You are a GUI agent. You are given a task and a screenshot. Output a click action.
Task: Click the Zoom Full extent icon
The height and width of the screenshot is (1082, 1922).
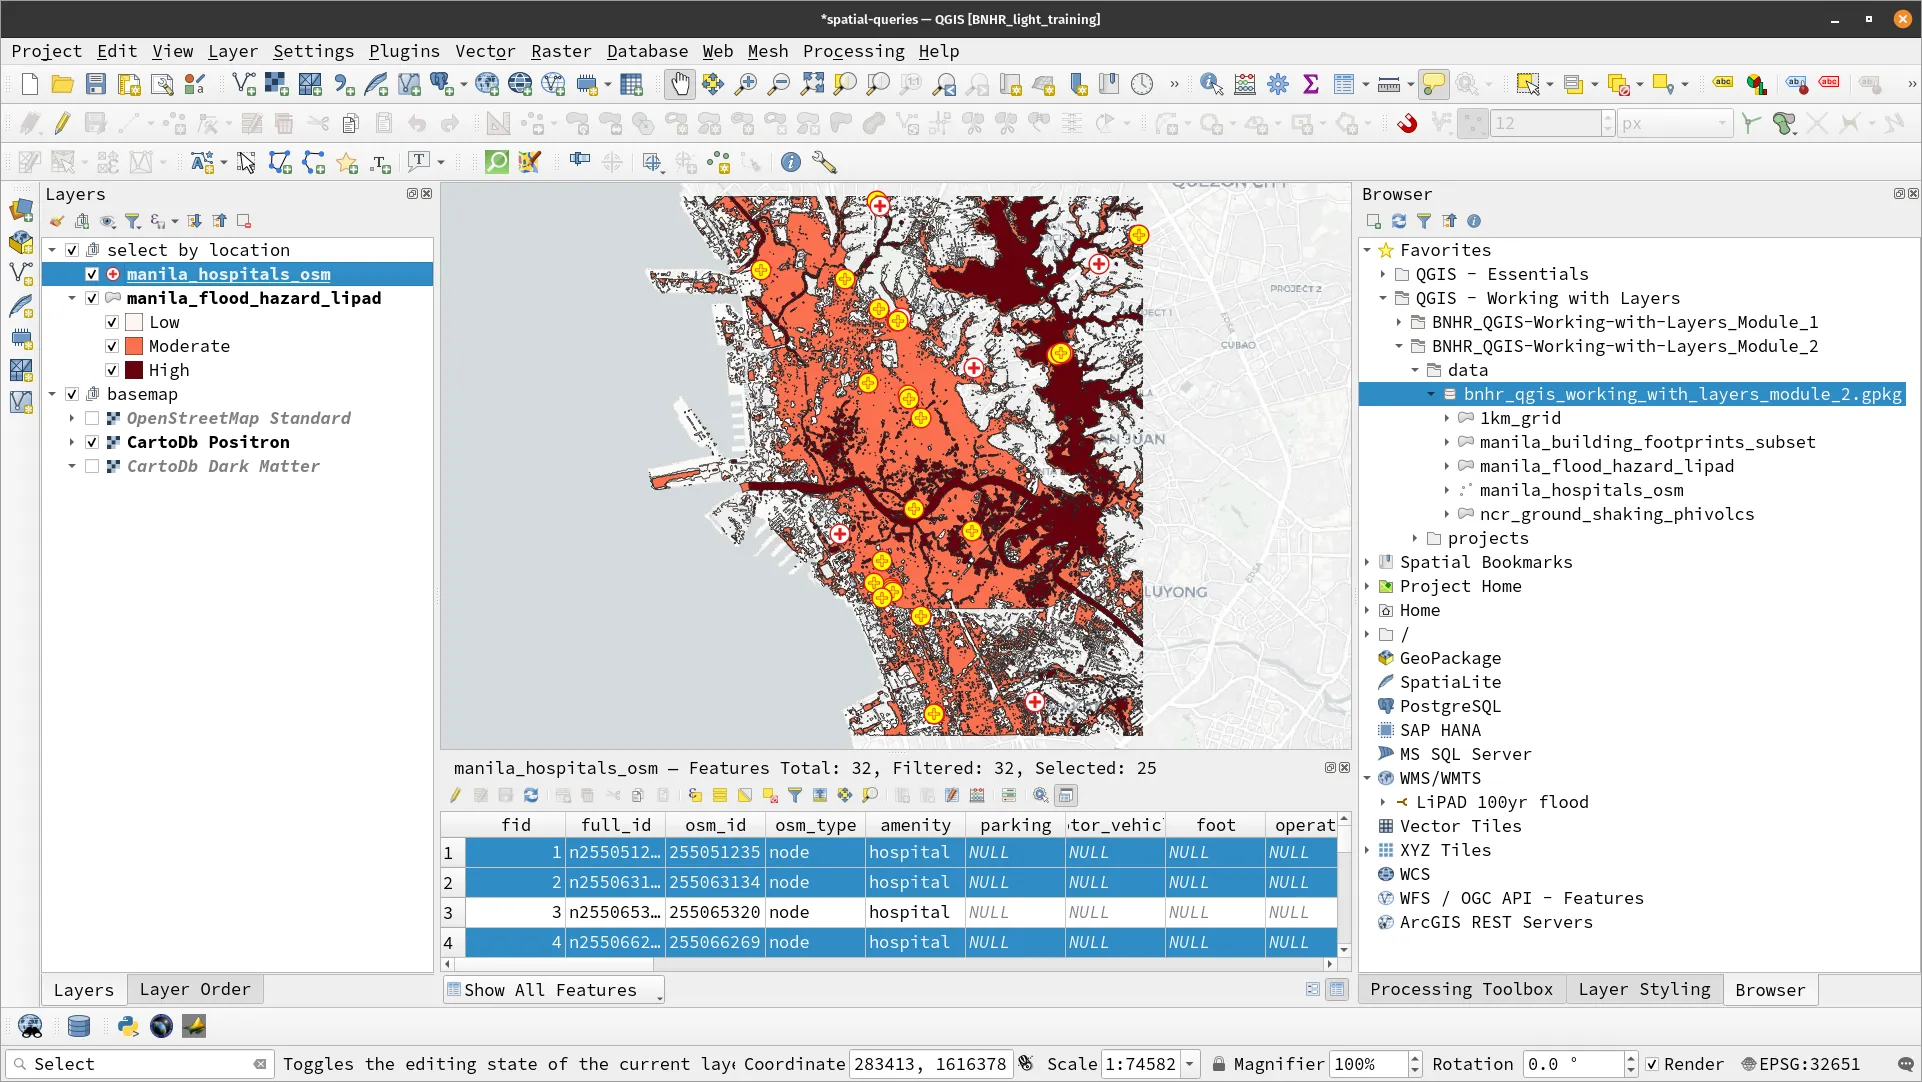point(812,85)
